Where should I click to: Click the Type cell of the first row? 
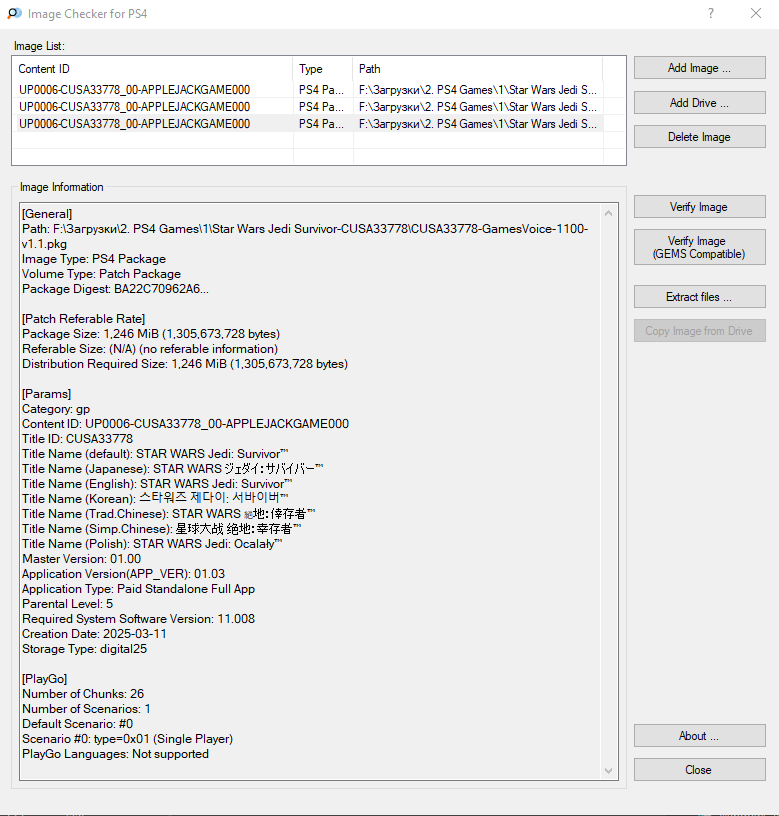(x=321, y=90)
